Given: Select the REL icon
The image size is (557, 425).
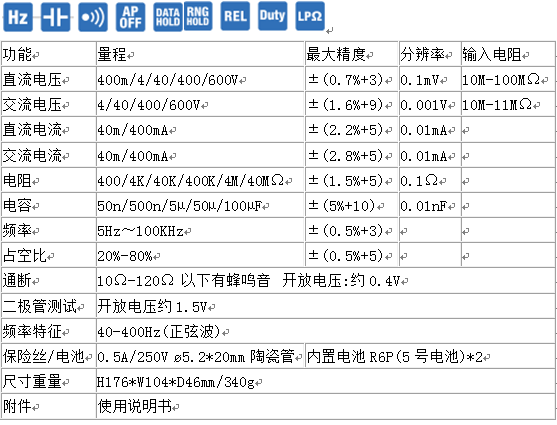Looking at the screenshot, I should click(x=235, y=16).
